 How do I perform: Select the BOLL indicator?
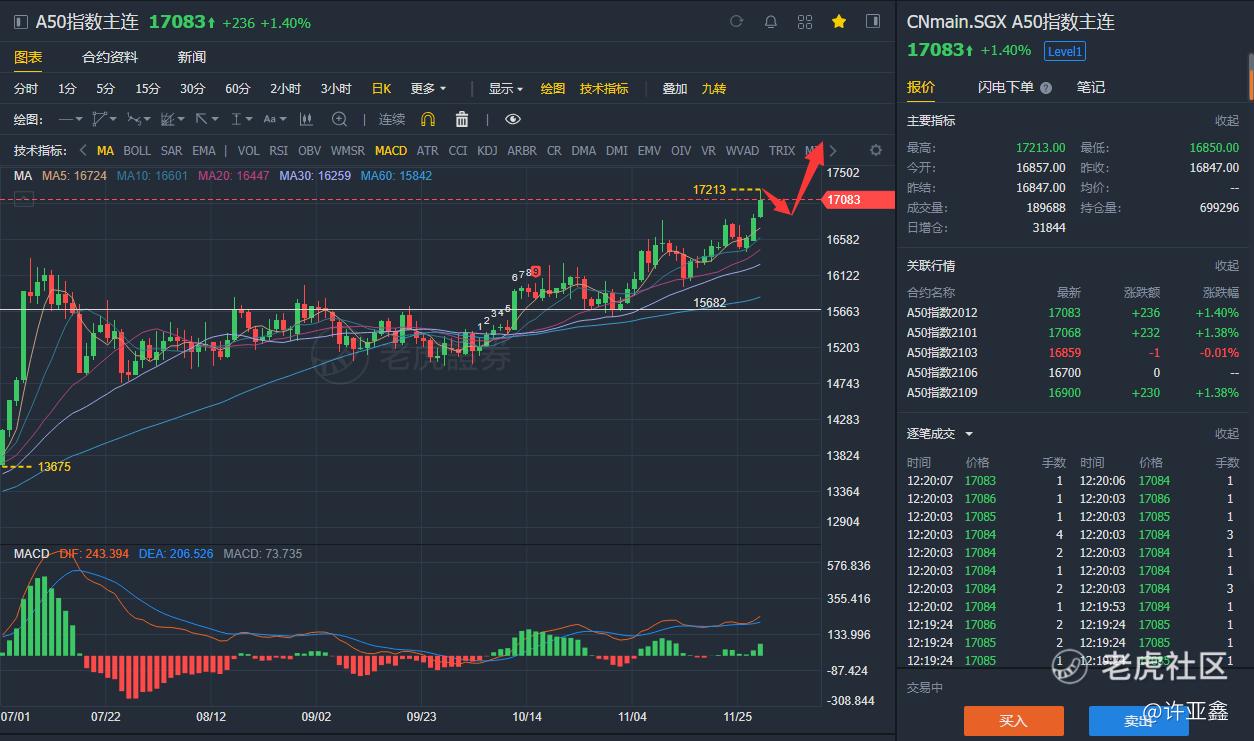(137, 151)
